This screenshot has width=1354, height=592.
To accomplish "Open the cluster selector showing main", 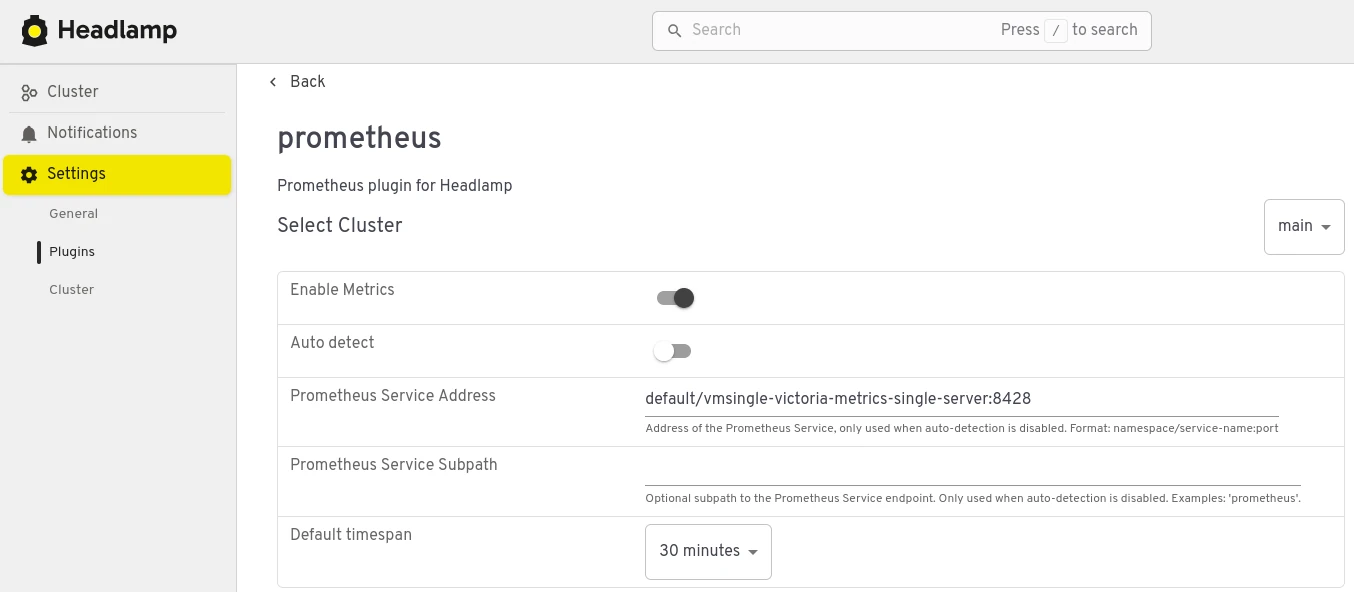I will 1303,226.
